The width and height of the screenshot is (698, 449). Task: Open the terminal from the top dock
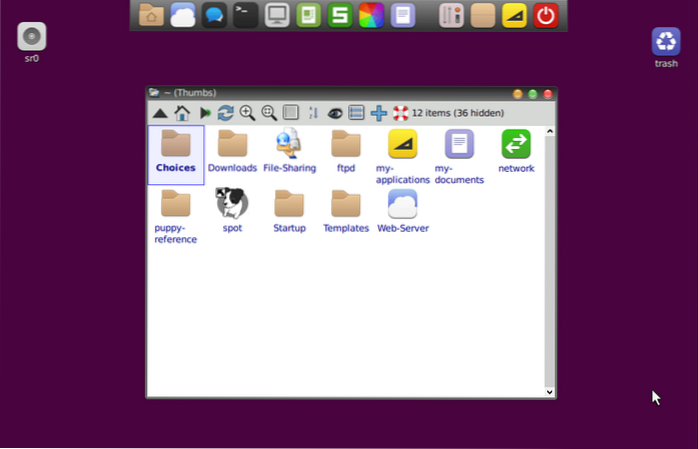pos(244,15)
